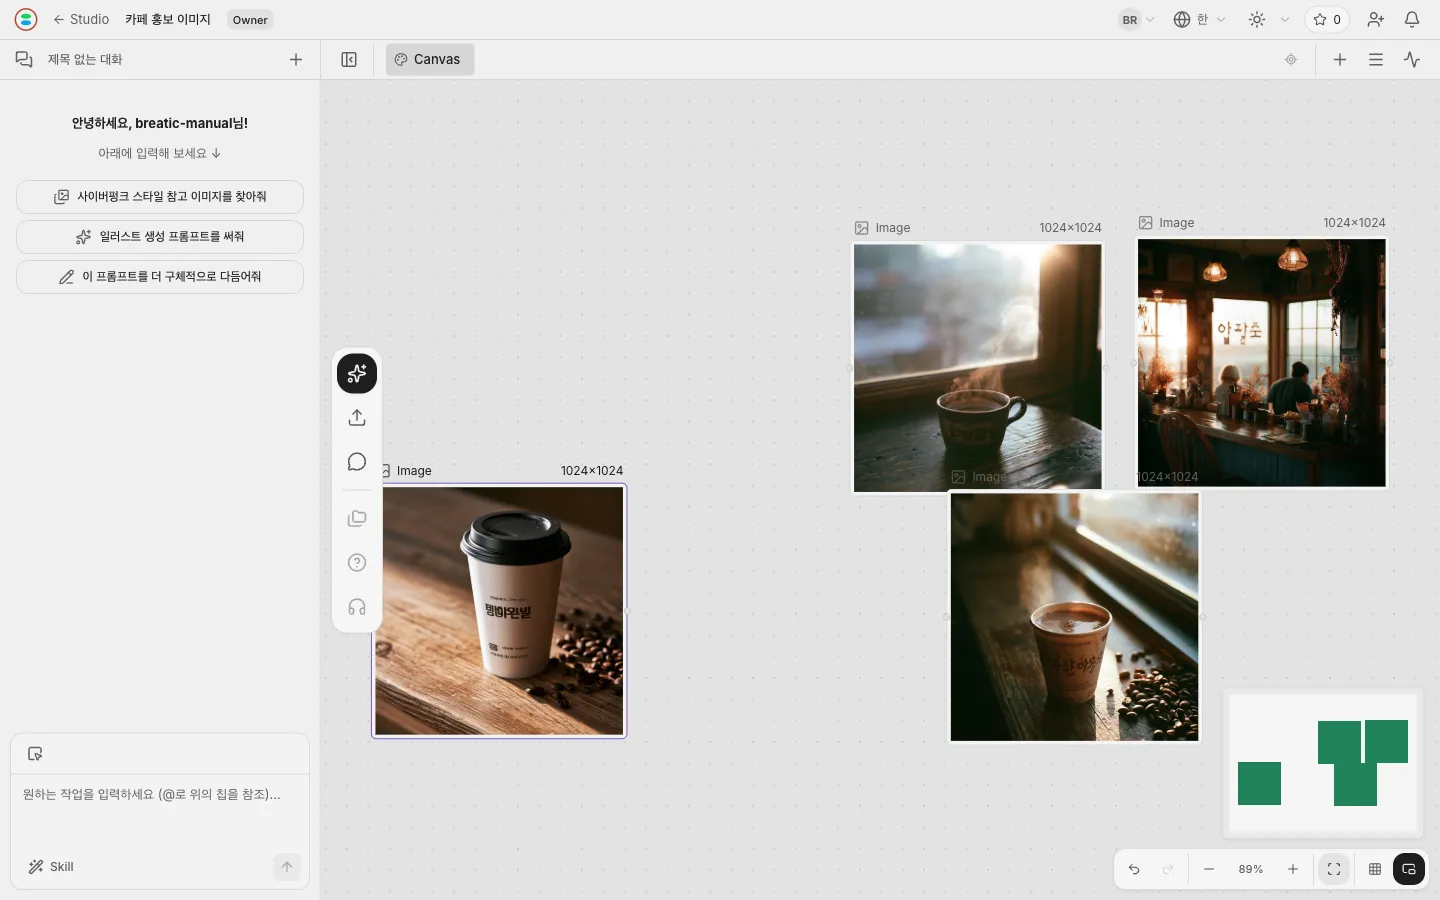Click the Owner badge

pyautogui.click(x=250, y=20)
